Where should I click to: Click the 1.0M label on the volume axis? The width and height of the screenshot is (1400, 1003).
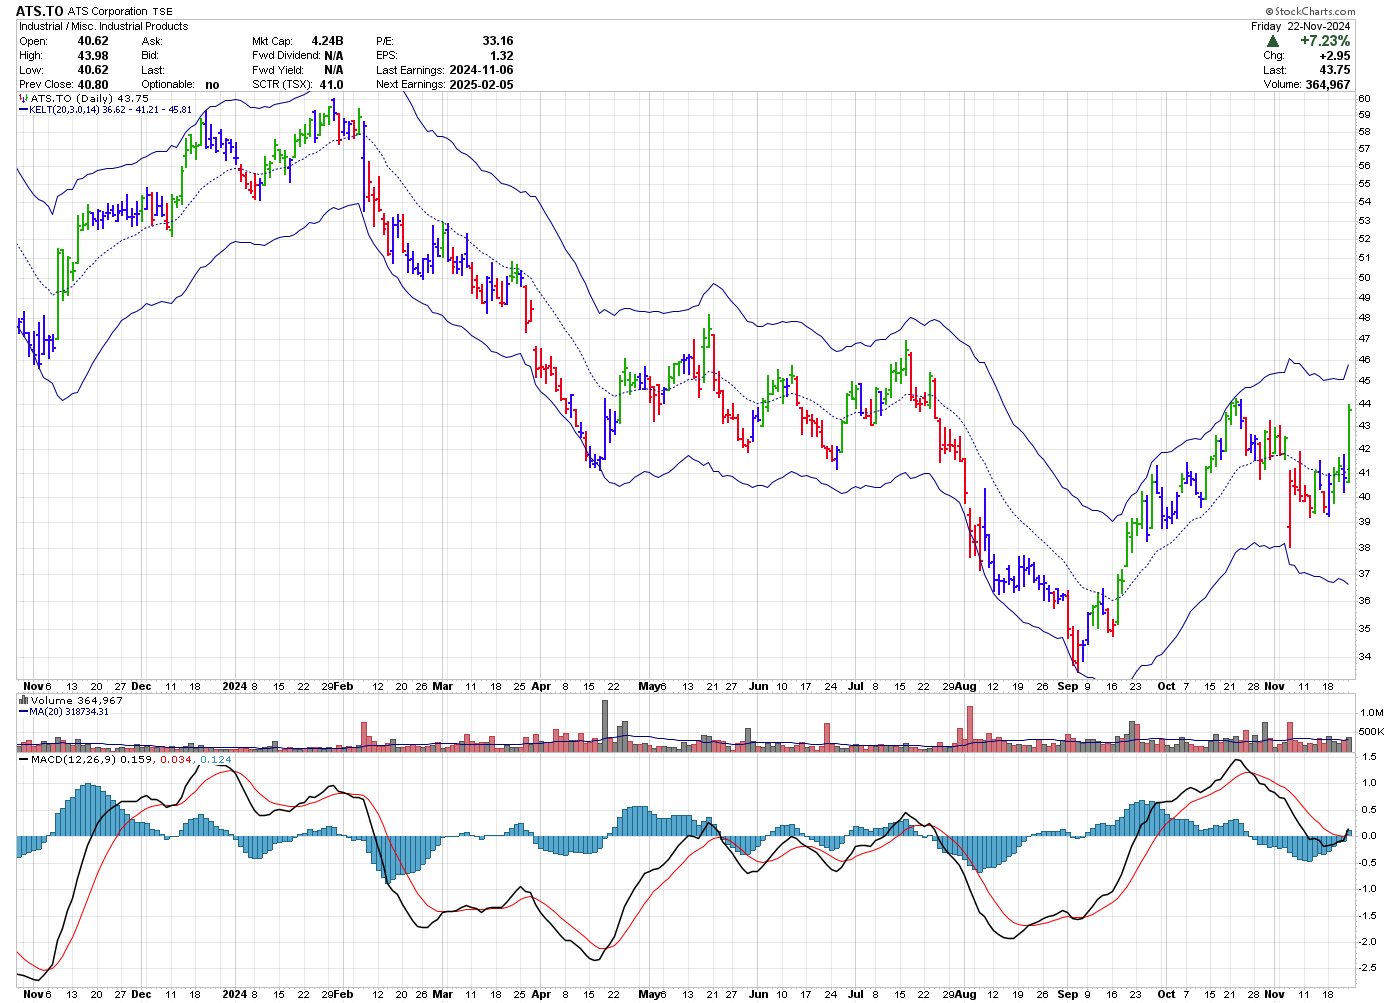click(1372, 712)
